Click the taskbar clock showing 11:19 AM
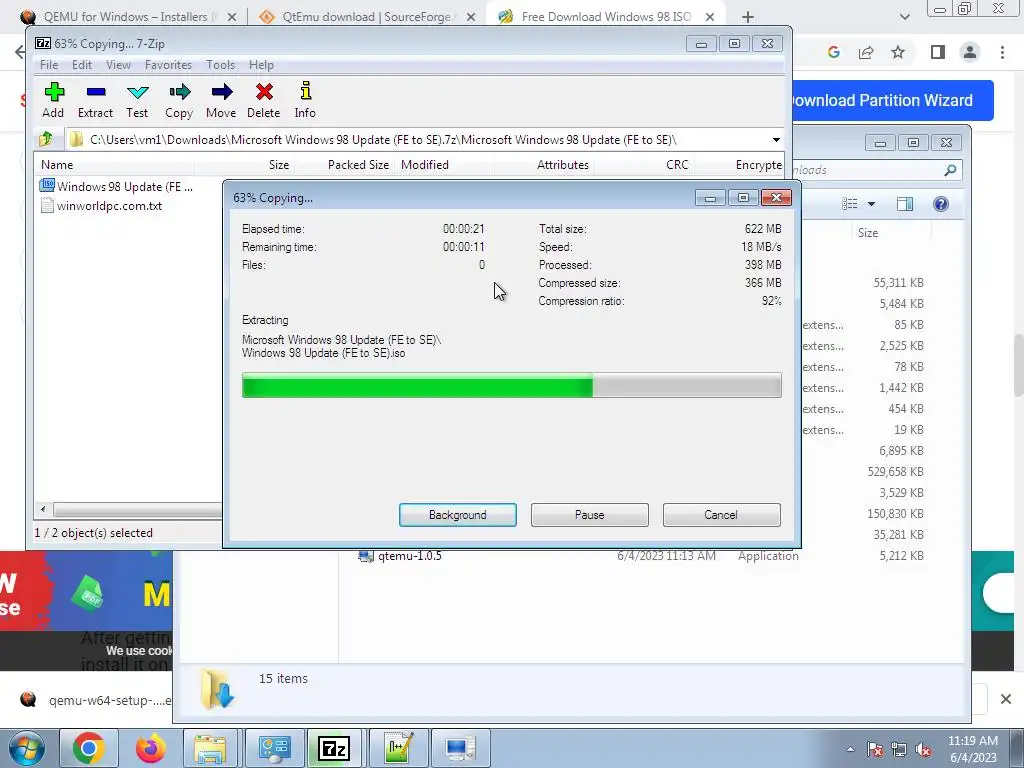The image size is (1024, 768). (973, 749)
